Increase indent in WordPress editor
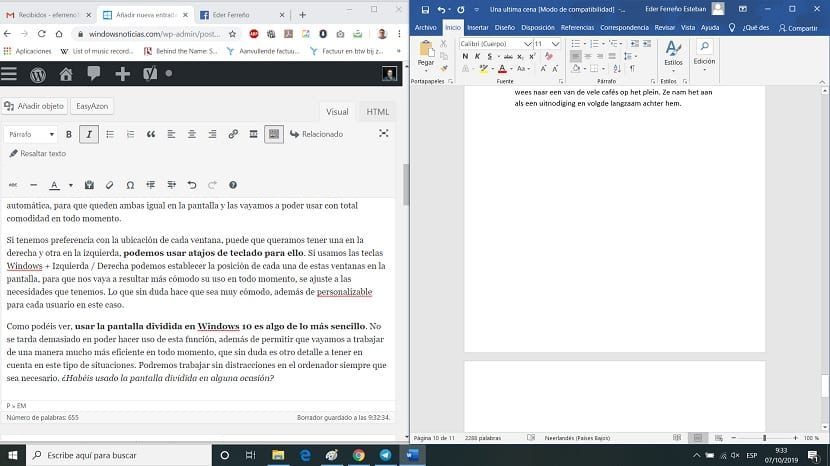 point(171,185)
